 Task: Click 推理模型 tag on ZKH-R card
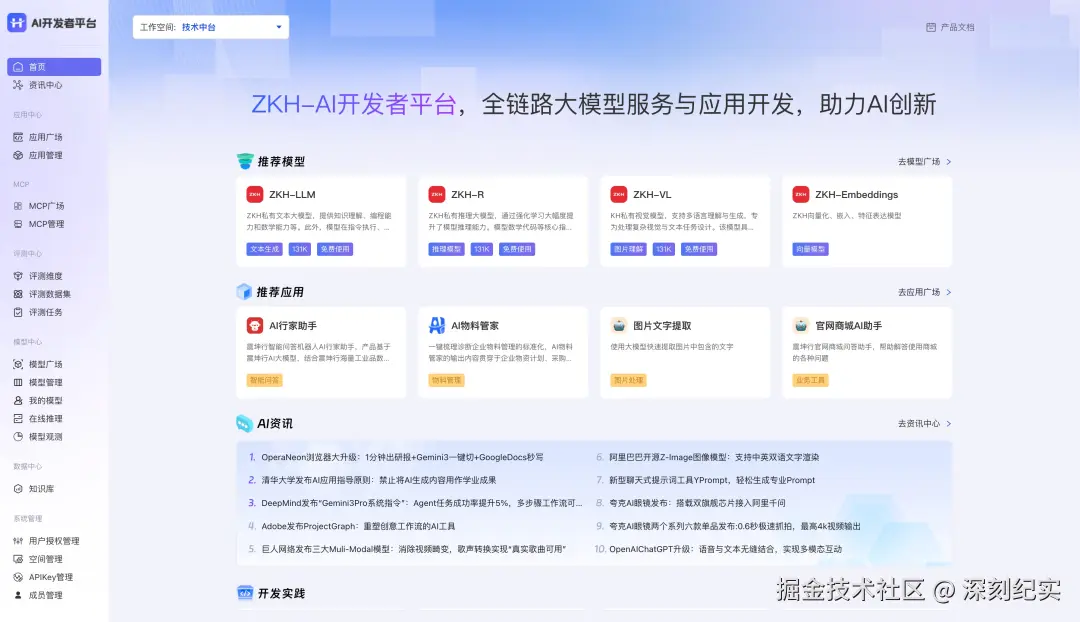[x=446, y=249]
